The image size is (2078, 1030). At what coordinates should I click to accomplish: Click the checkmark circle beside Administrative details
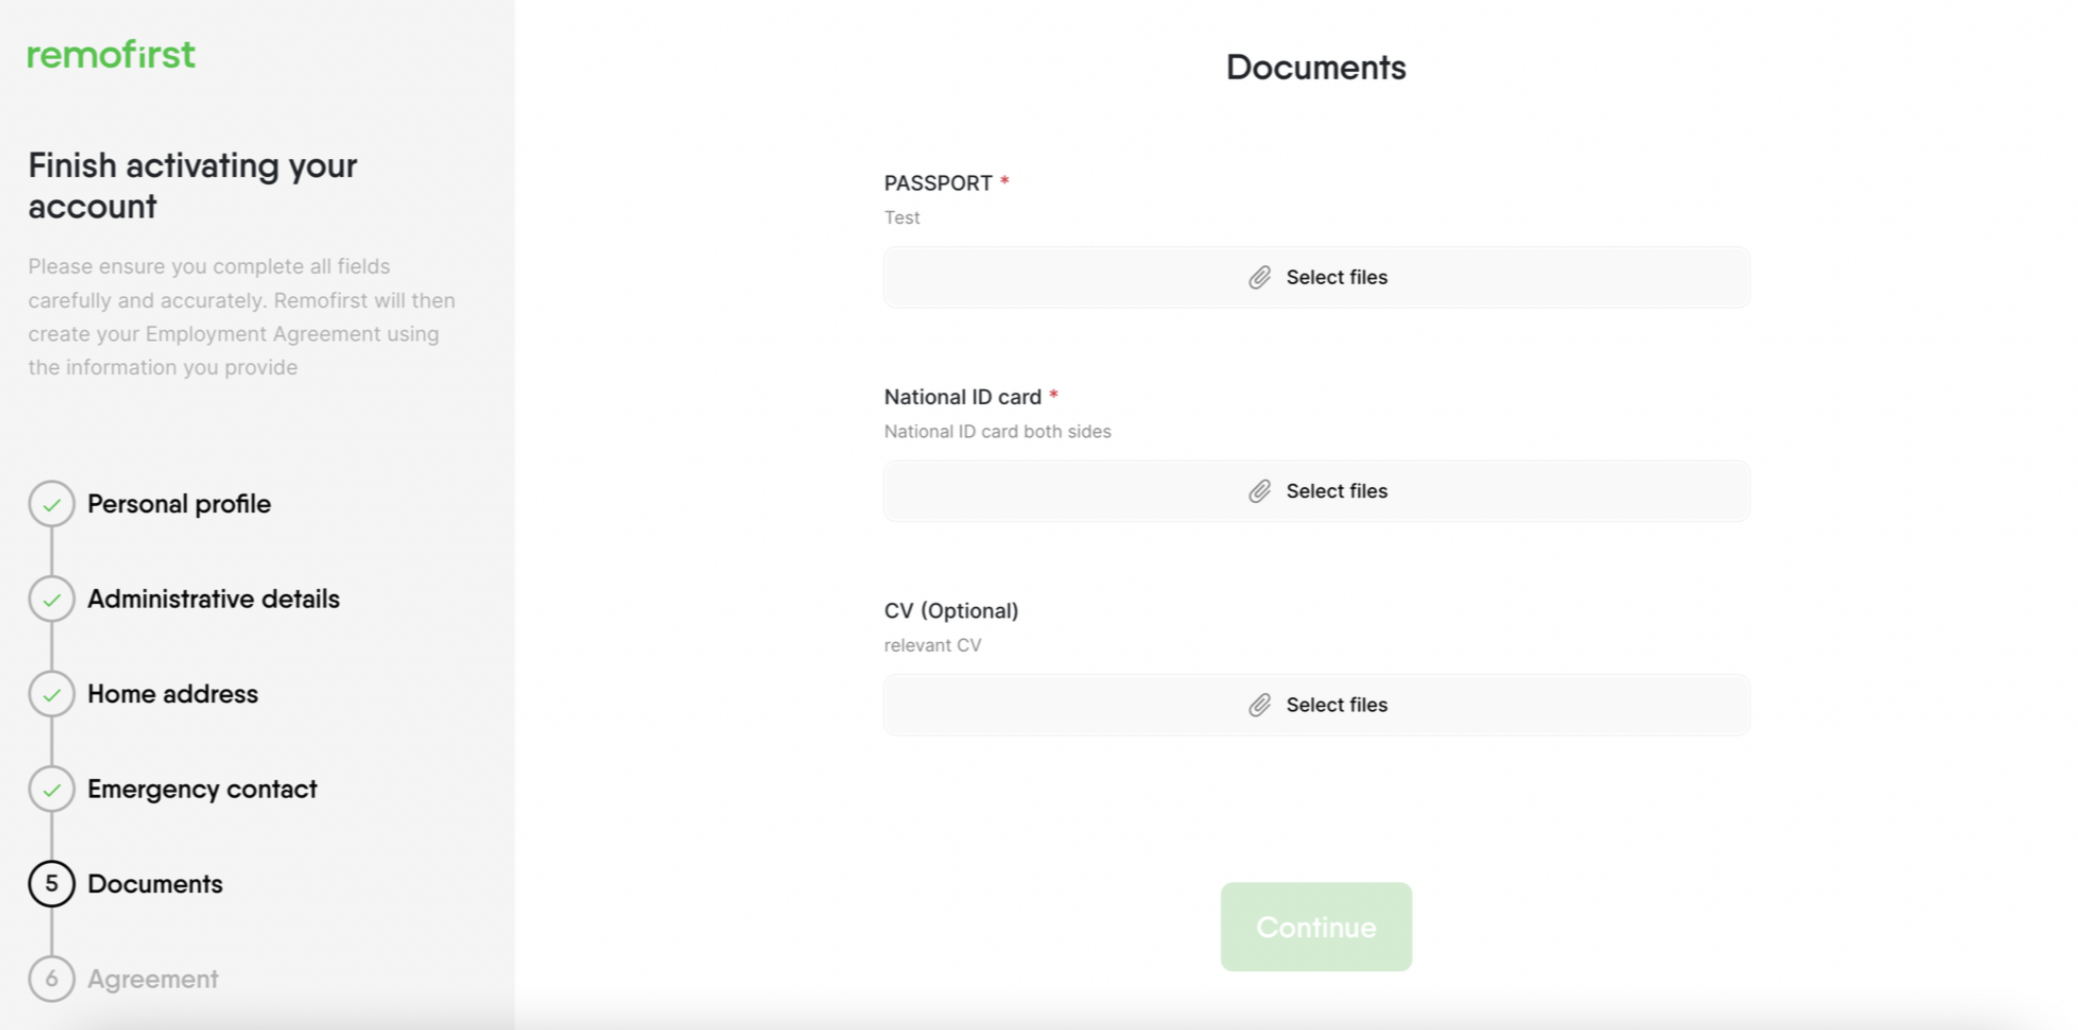(x=52, y=599)
